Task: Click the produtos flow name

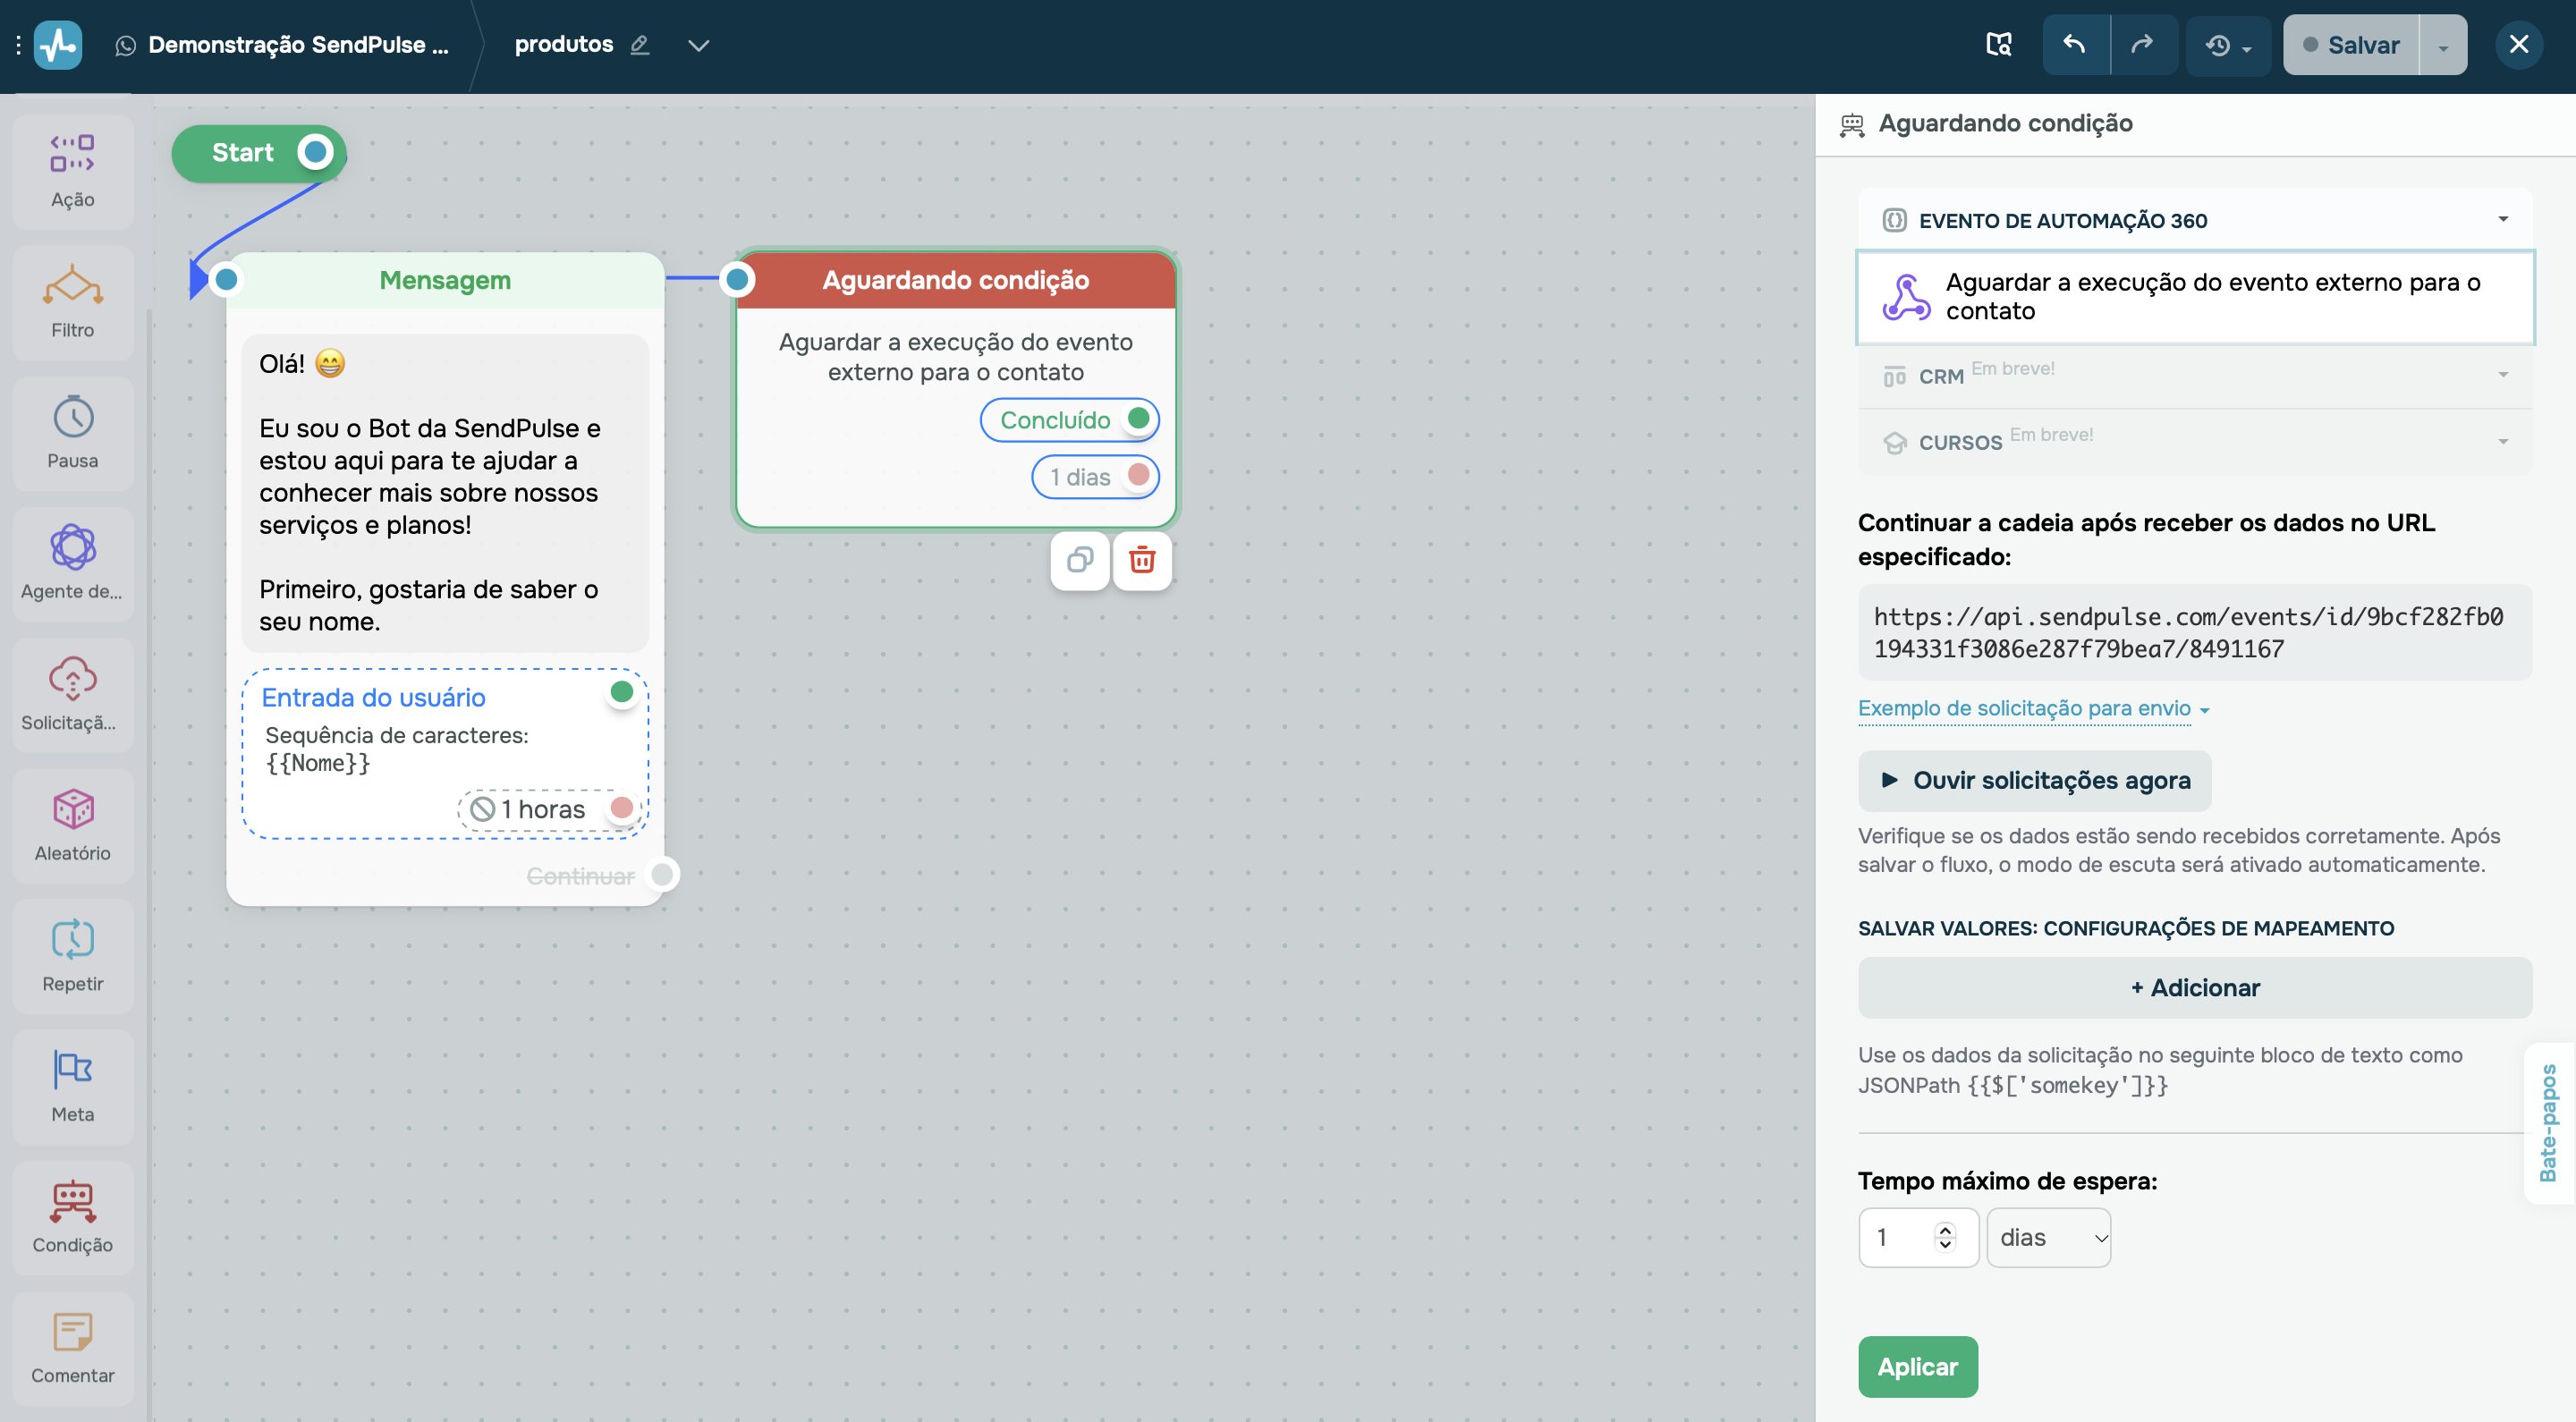Action: [x=564, y=44]
